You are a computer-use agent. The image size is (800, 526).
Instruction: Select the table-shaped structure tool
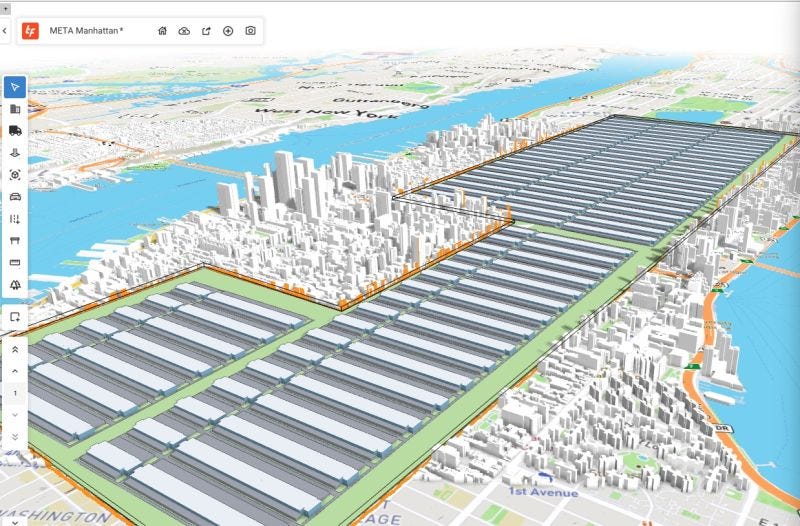(15, 241)
